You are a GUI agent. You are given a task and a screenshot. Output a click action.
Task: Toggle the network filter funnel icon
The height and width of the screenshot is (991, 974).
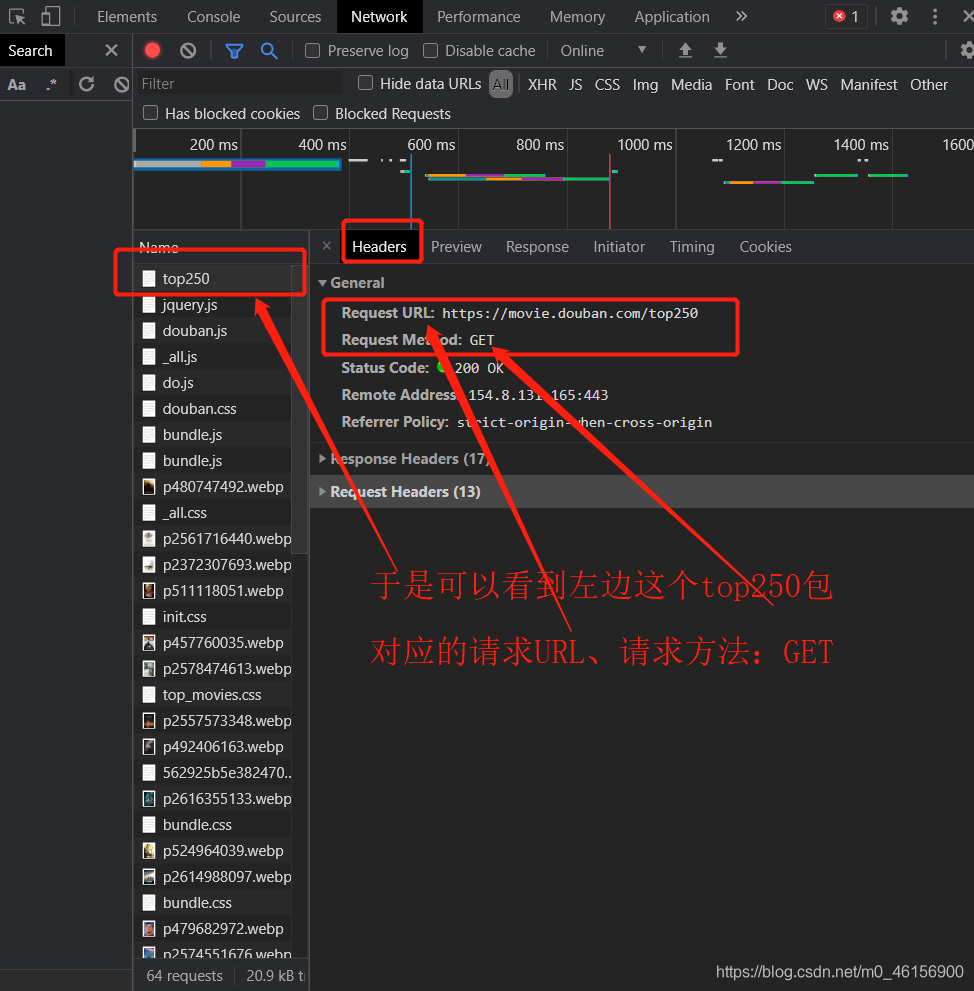tap(234, 51)
